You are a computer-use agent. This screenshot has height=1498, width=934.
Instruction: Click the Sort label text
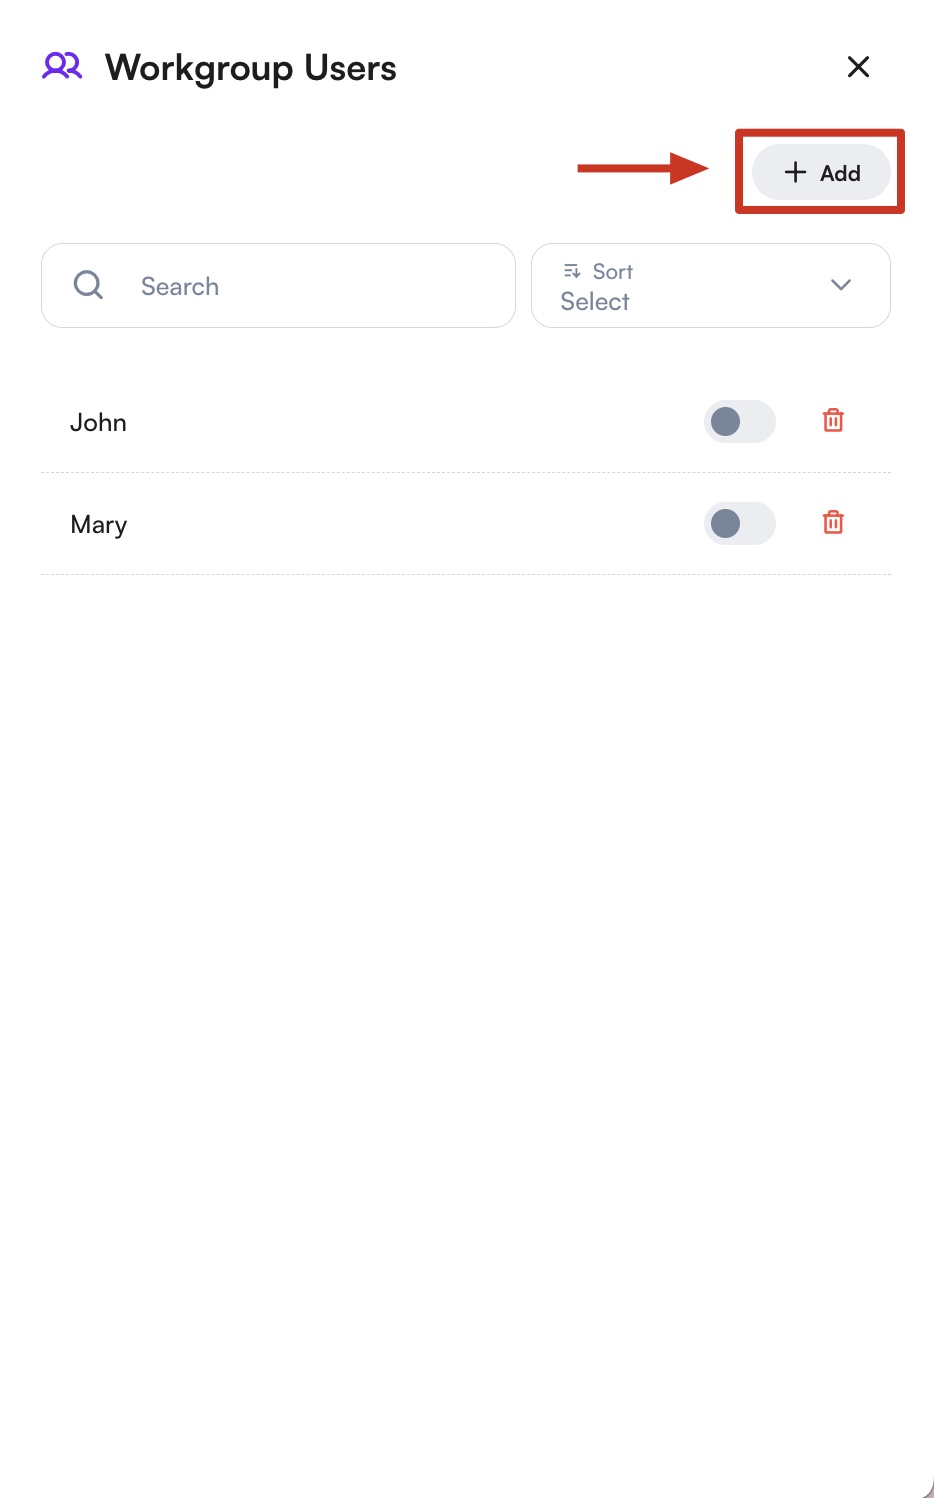(613, 272)
